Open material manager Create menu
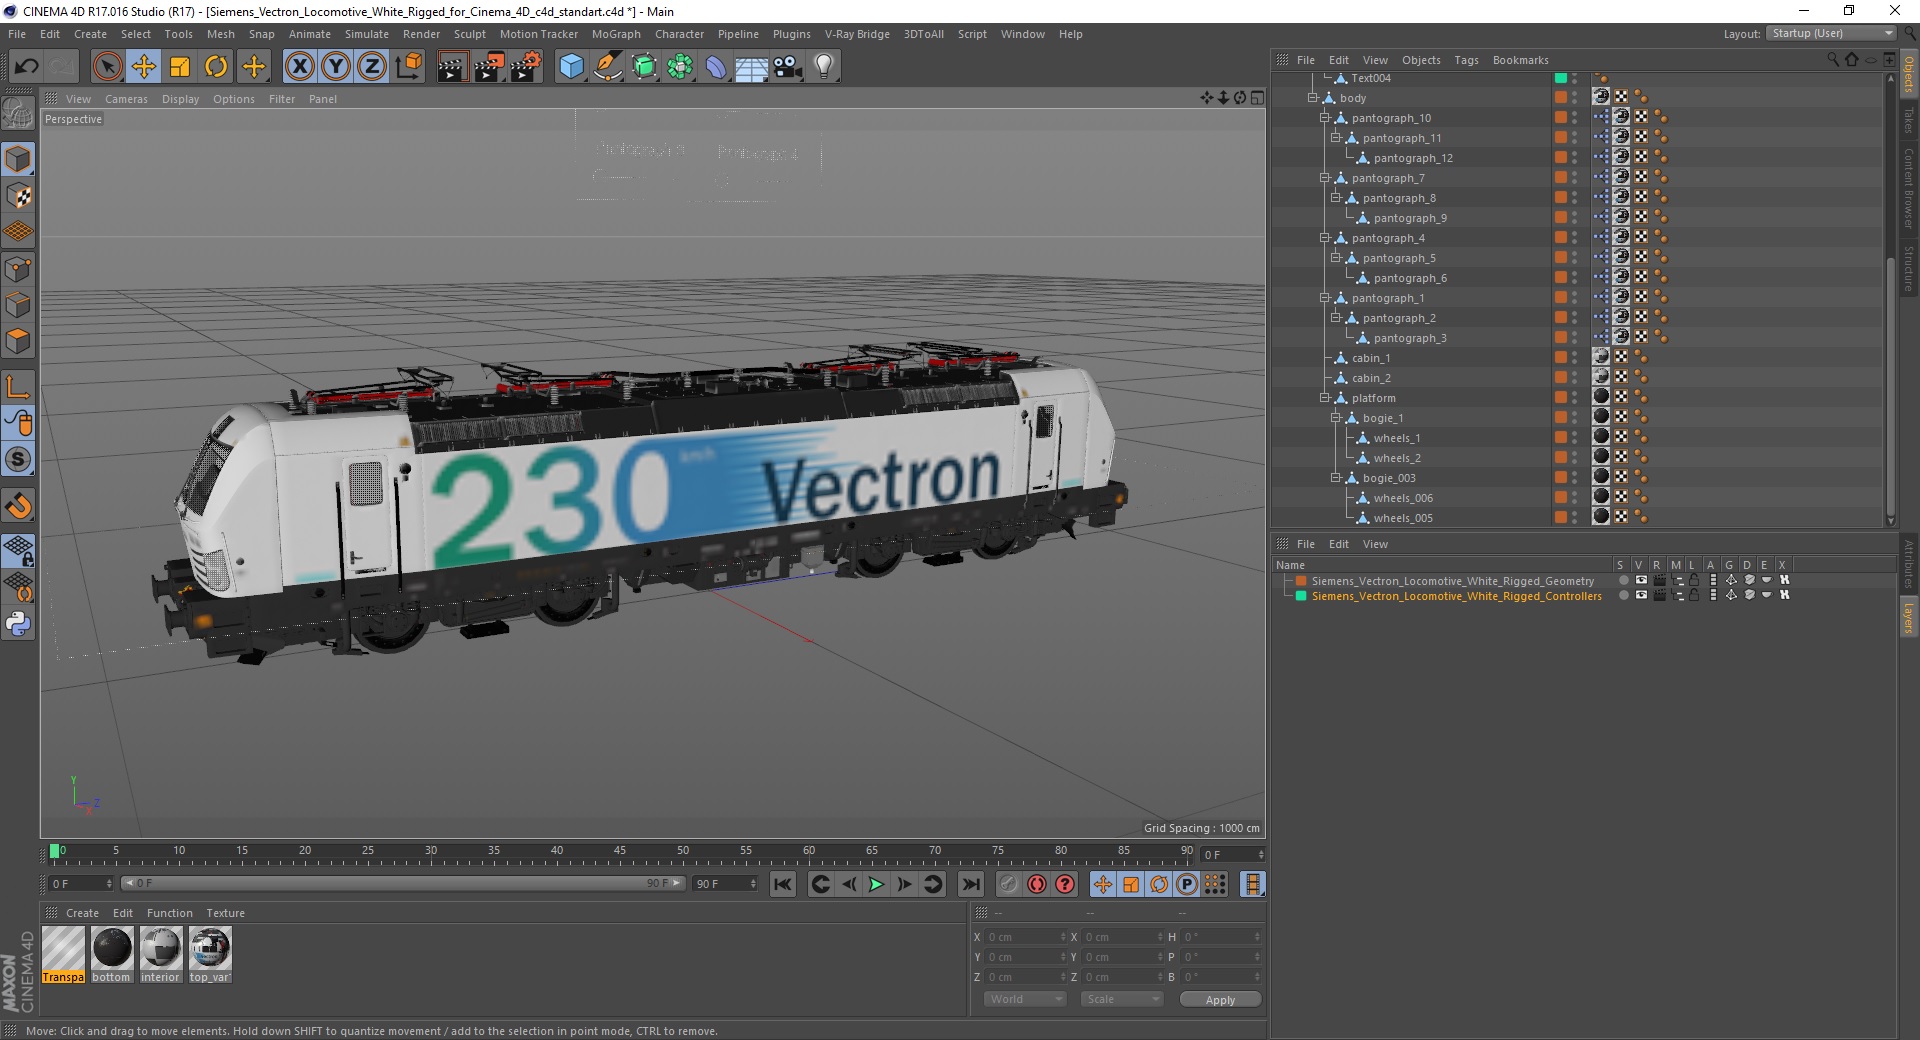Image resolution: width=1920 pixels, height=1040 pixels. [82, 913]
